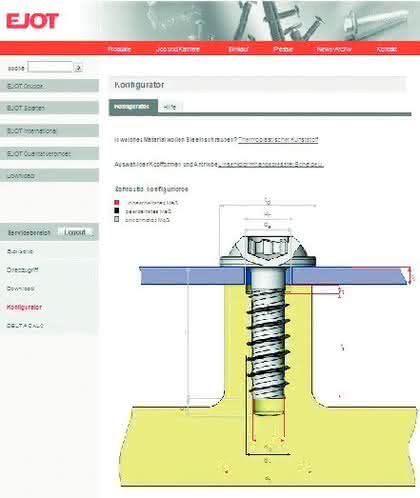Open EJOT Gruppe in the sidebar
The height and width of the screenshot is (498, 420).
(x=49, y=86)
